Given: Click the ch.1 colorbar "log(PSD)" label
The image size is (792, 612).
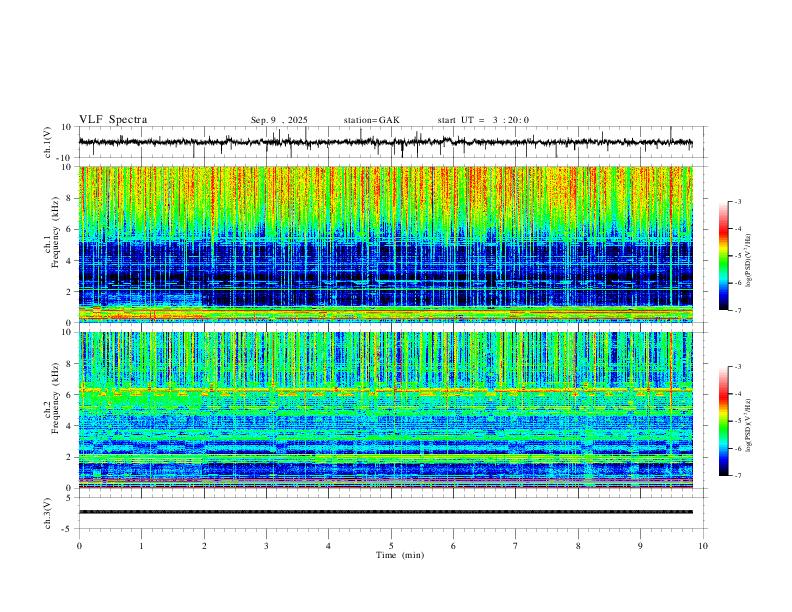Looking at the screenshot, I should pos(748,260).
